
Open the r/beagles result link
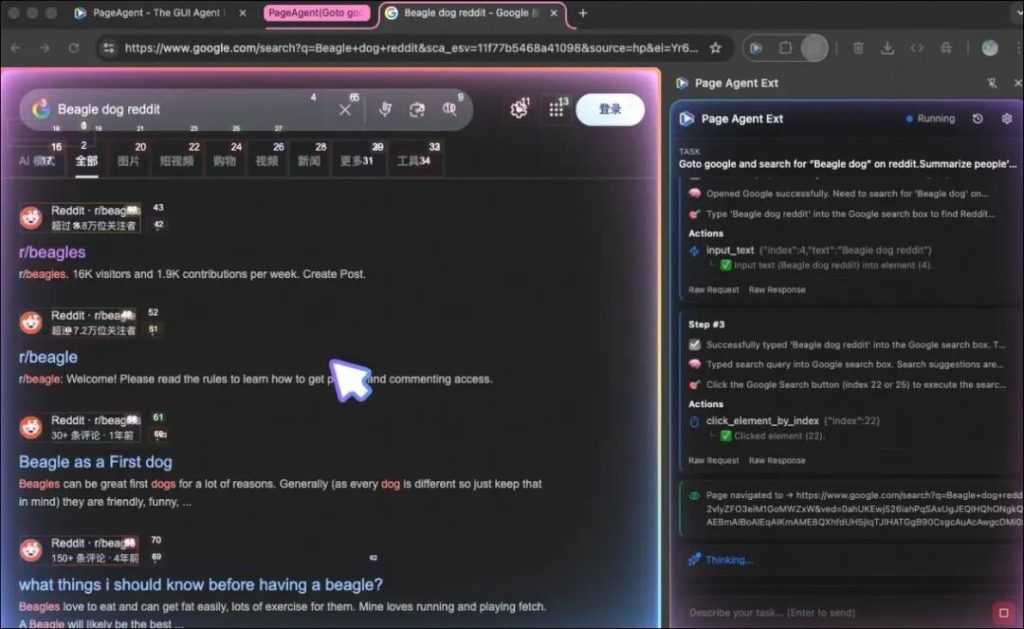coord(52,252)
